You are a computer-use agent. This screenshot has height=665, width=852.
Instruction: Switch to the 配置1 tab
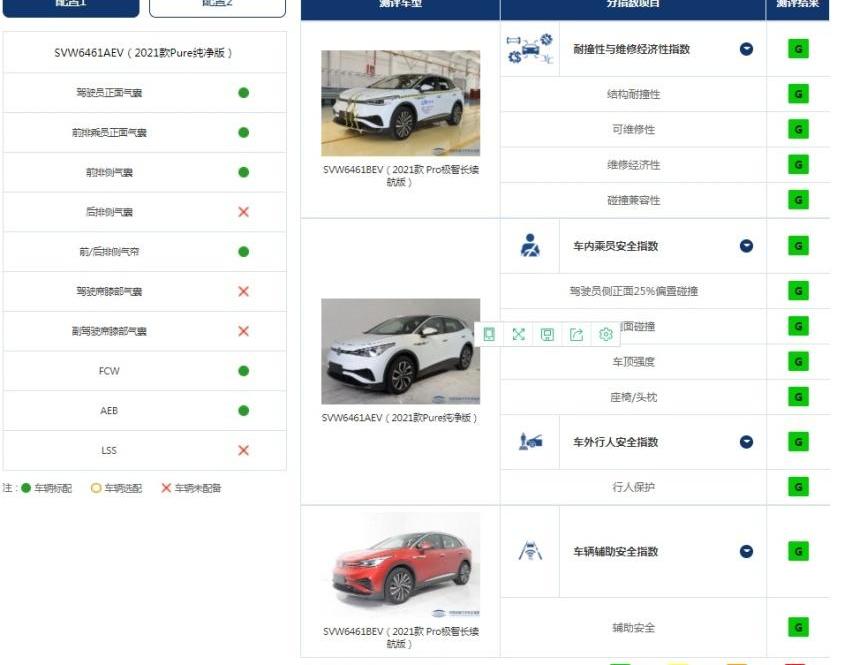tap(71, 7)
